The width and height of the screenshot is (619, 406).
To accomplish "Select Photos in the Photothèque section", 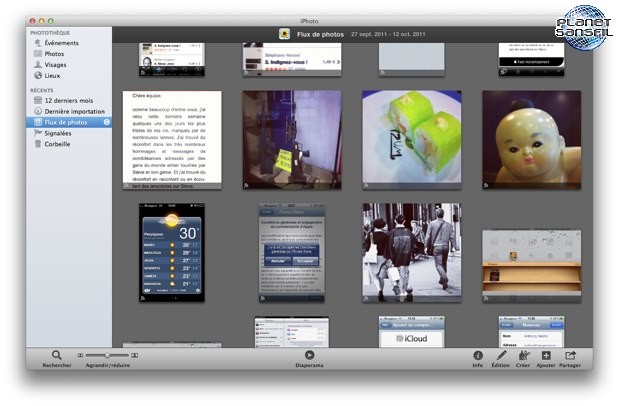I will coord(54,54).
